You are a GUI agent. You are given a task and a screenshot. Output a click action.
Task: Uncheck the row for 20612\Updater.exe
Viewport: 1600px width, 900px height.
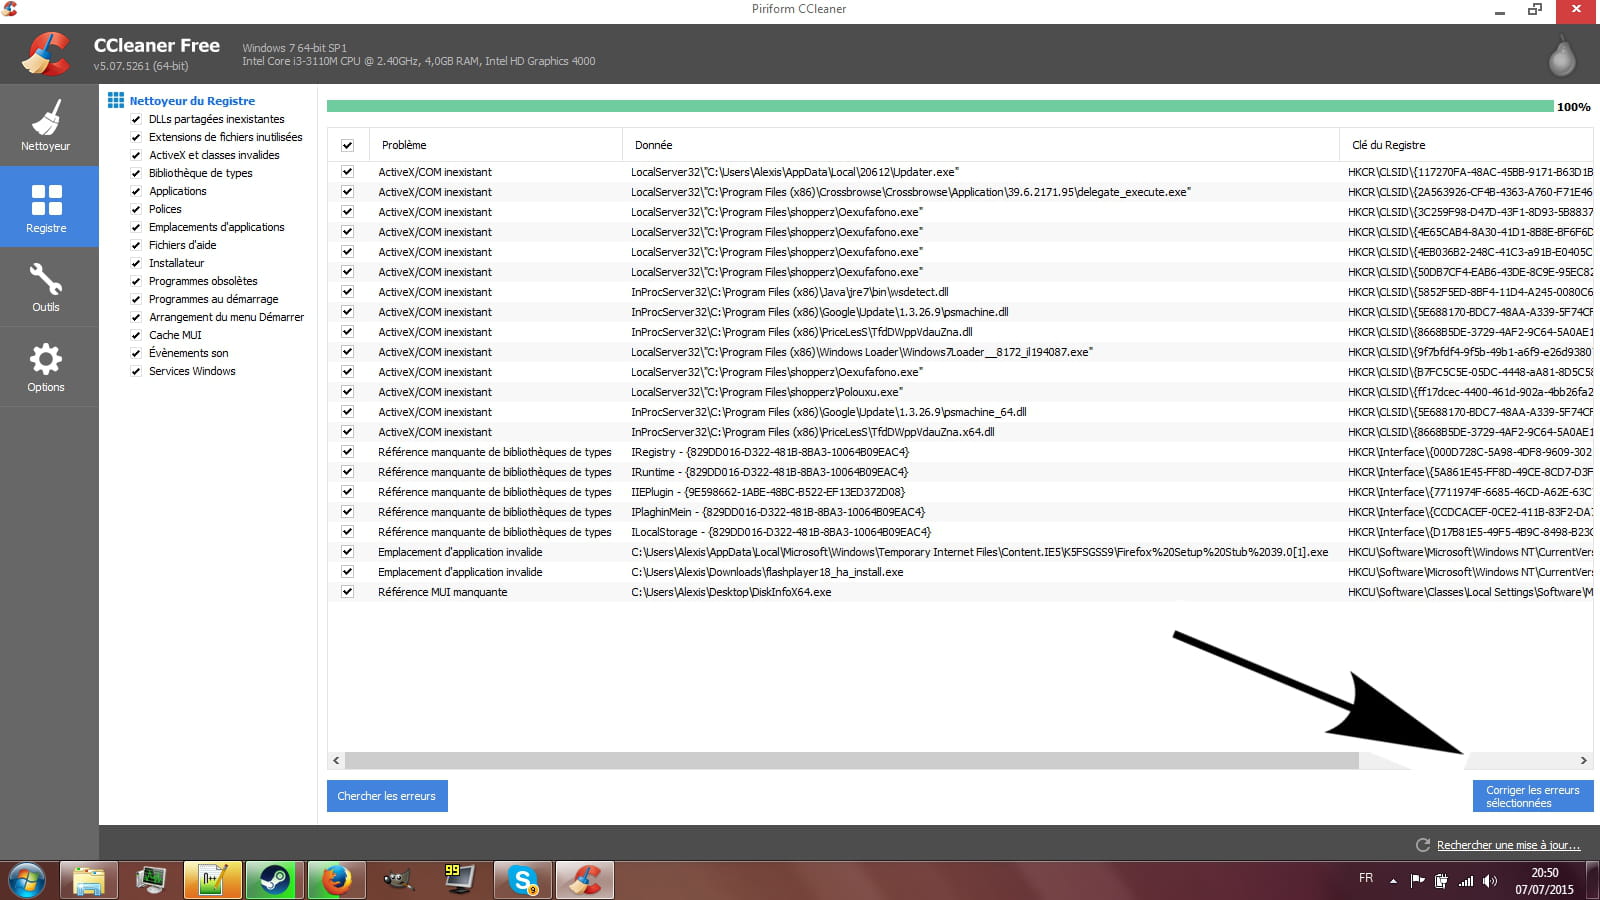click(x=347, y=172)
